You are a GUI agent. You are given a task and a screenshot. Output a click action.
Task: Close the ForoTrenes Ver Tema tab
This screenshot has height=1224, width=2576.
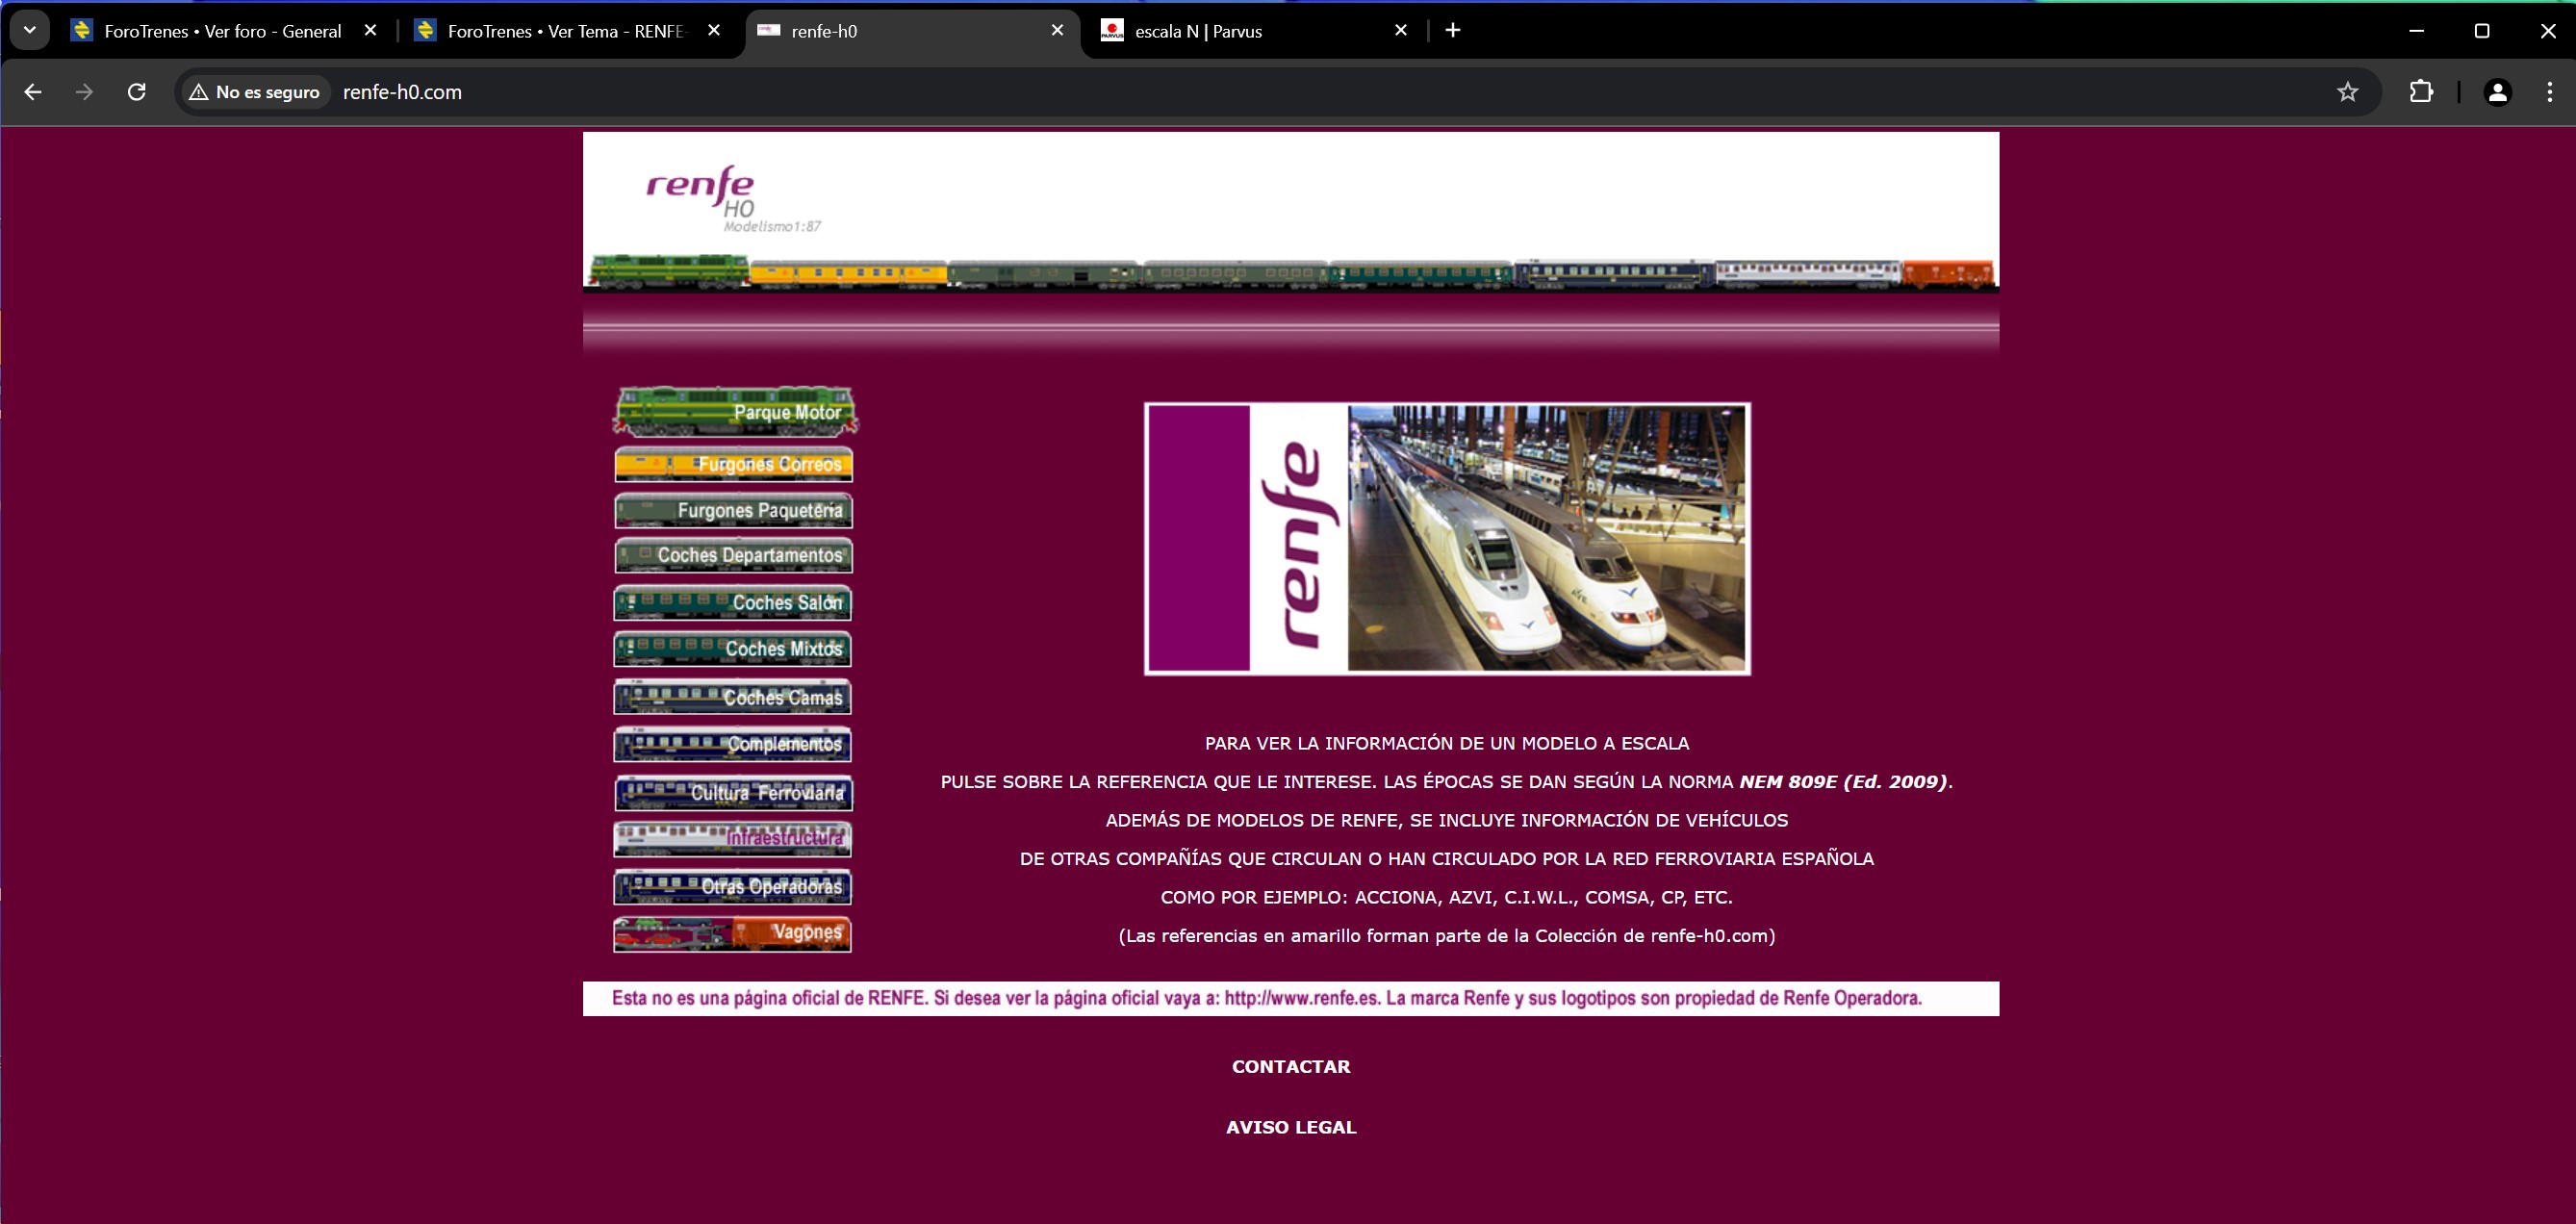coord(714,31)
